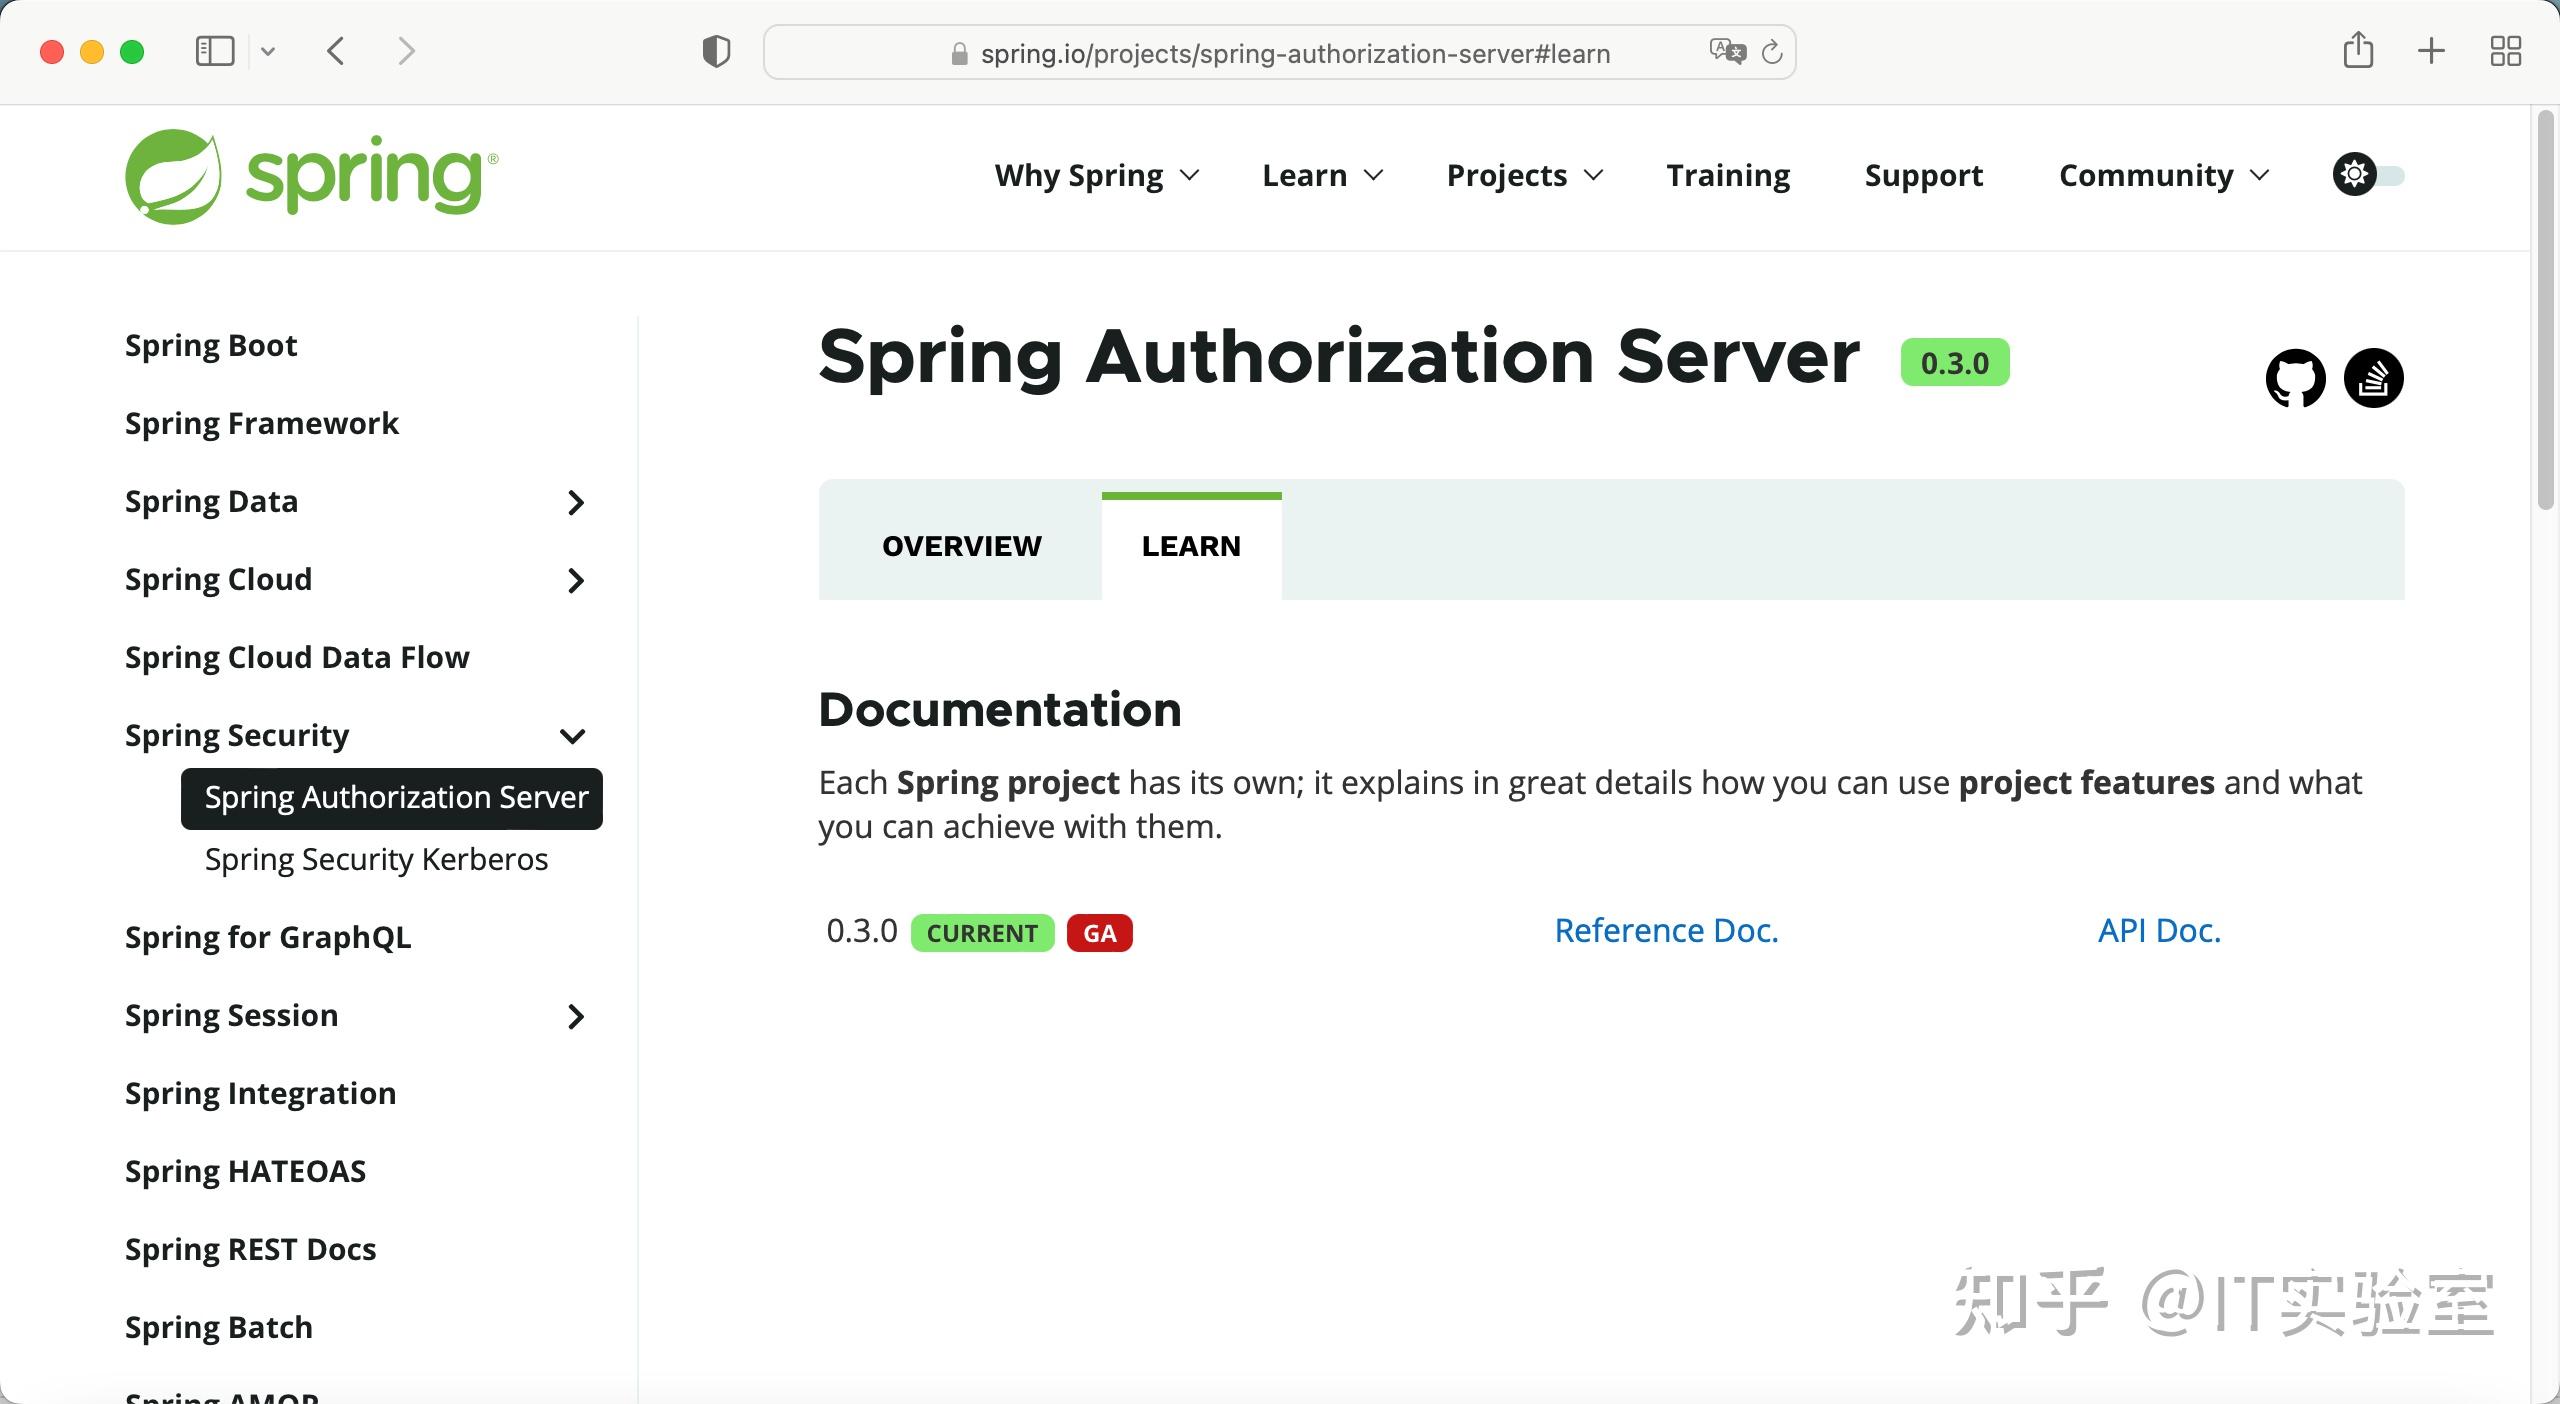
Task: Click the Spring logo
Action: coord(310,176)
